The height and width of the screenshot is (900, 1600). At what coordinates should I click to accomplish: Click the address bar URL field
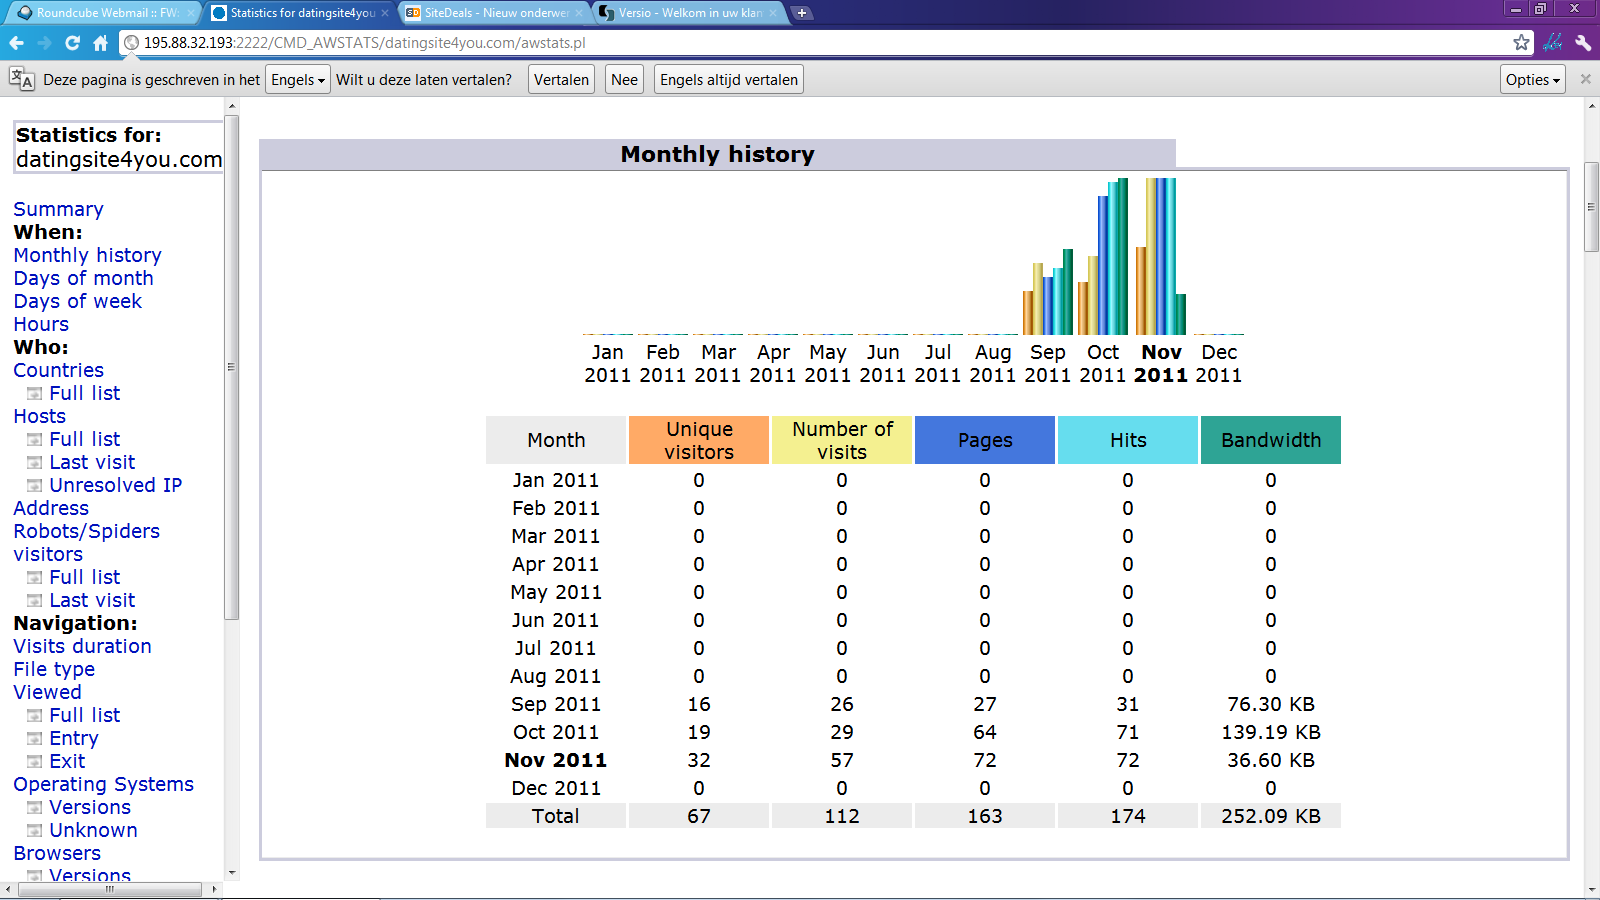[x=820, y=43]
